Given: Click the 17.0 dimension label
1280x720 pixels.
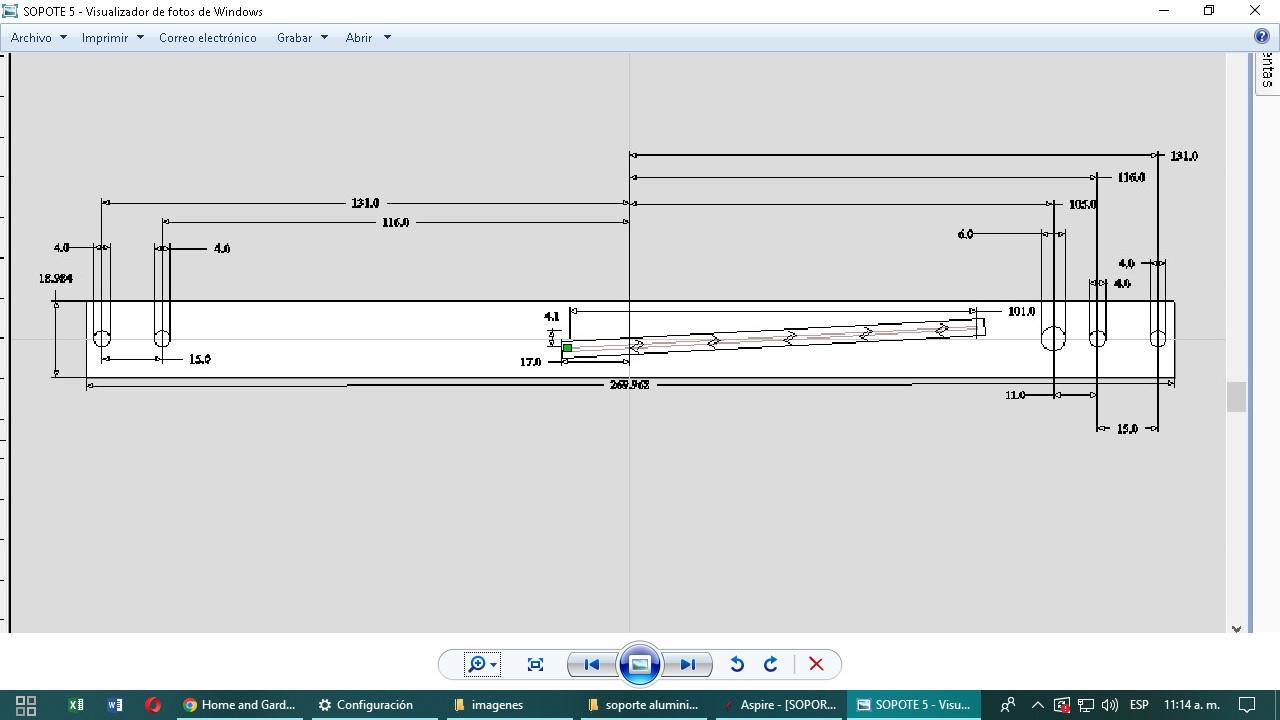Looking at the screenshot, I should coord(530,362).
